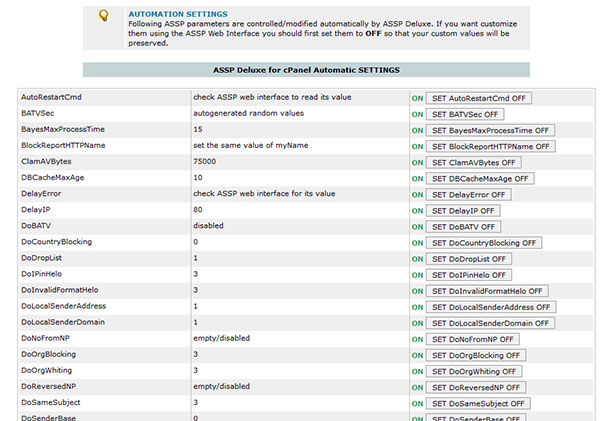Click 'set the same value of myName' text
This screenshot has height=421, width=600.
[x=250, y=145]
